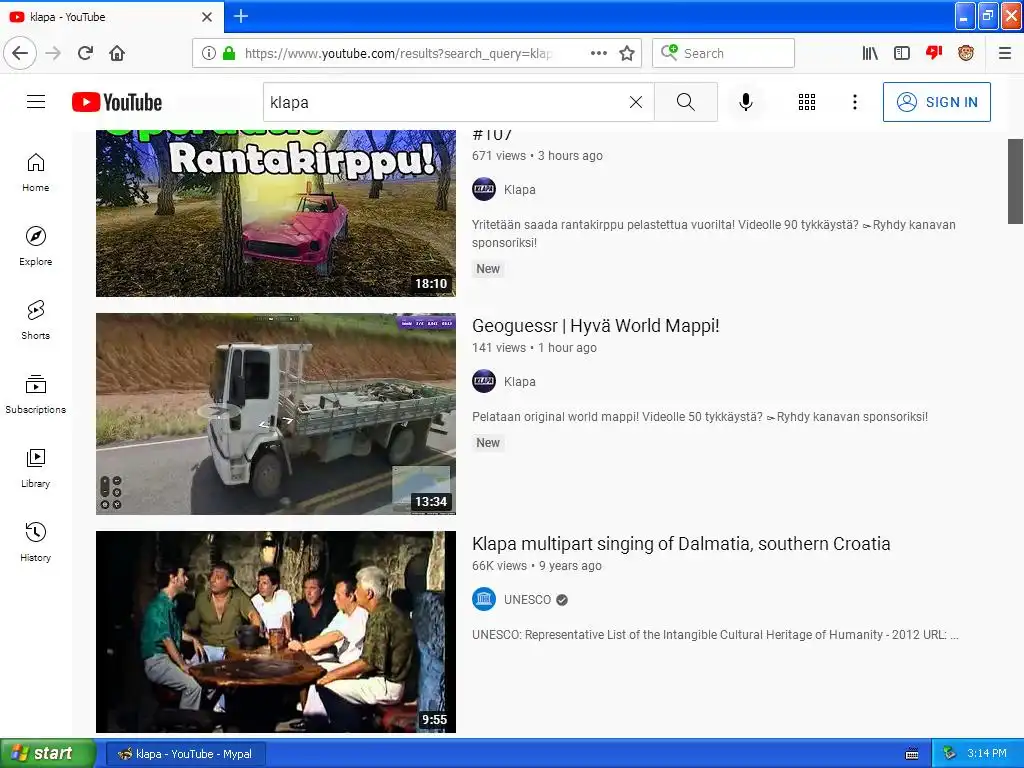1024x768 pixels.
Task: Open Klapa channel name under Geoguessr video
Action: coord(520,381)
